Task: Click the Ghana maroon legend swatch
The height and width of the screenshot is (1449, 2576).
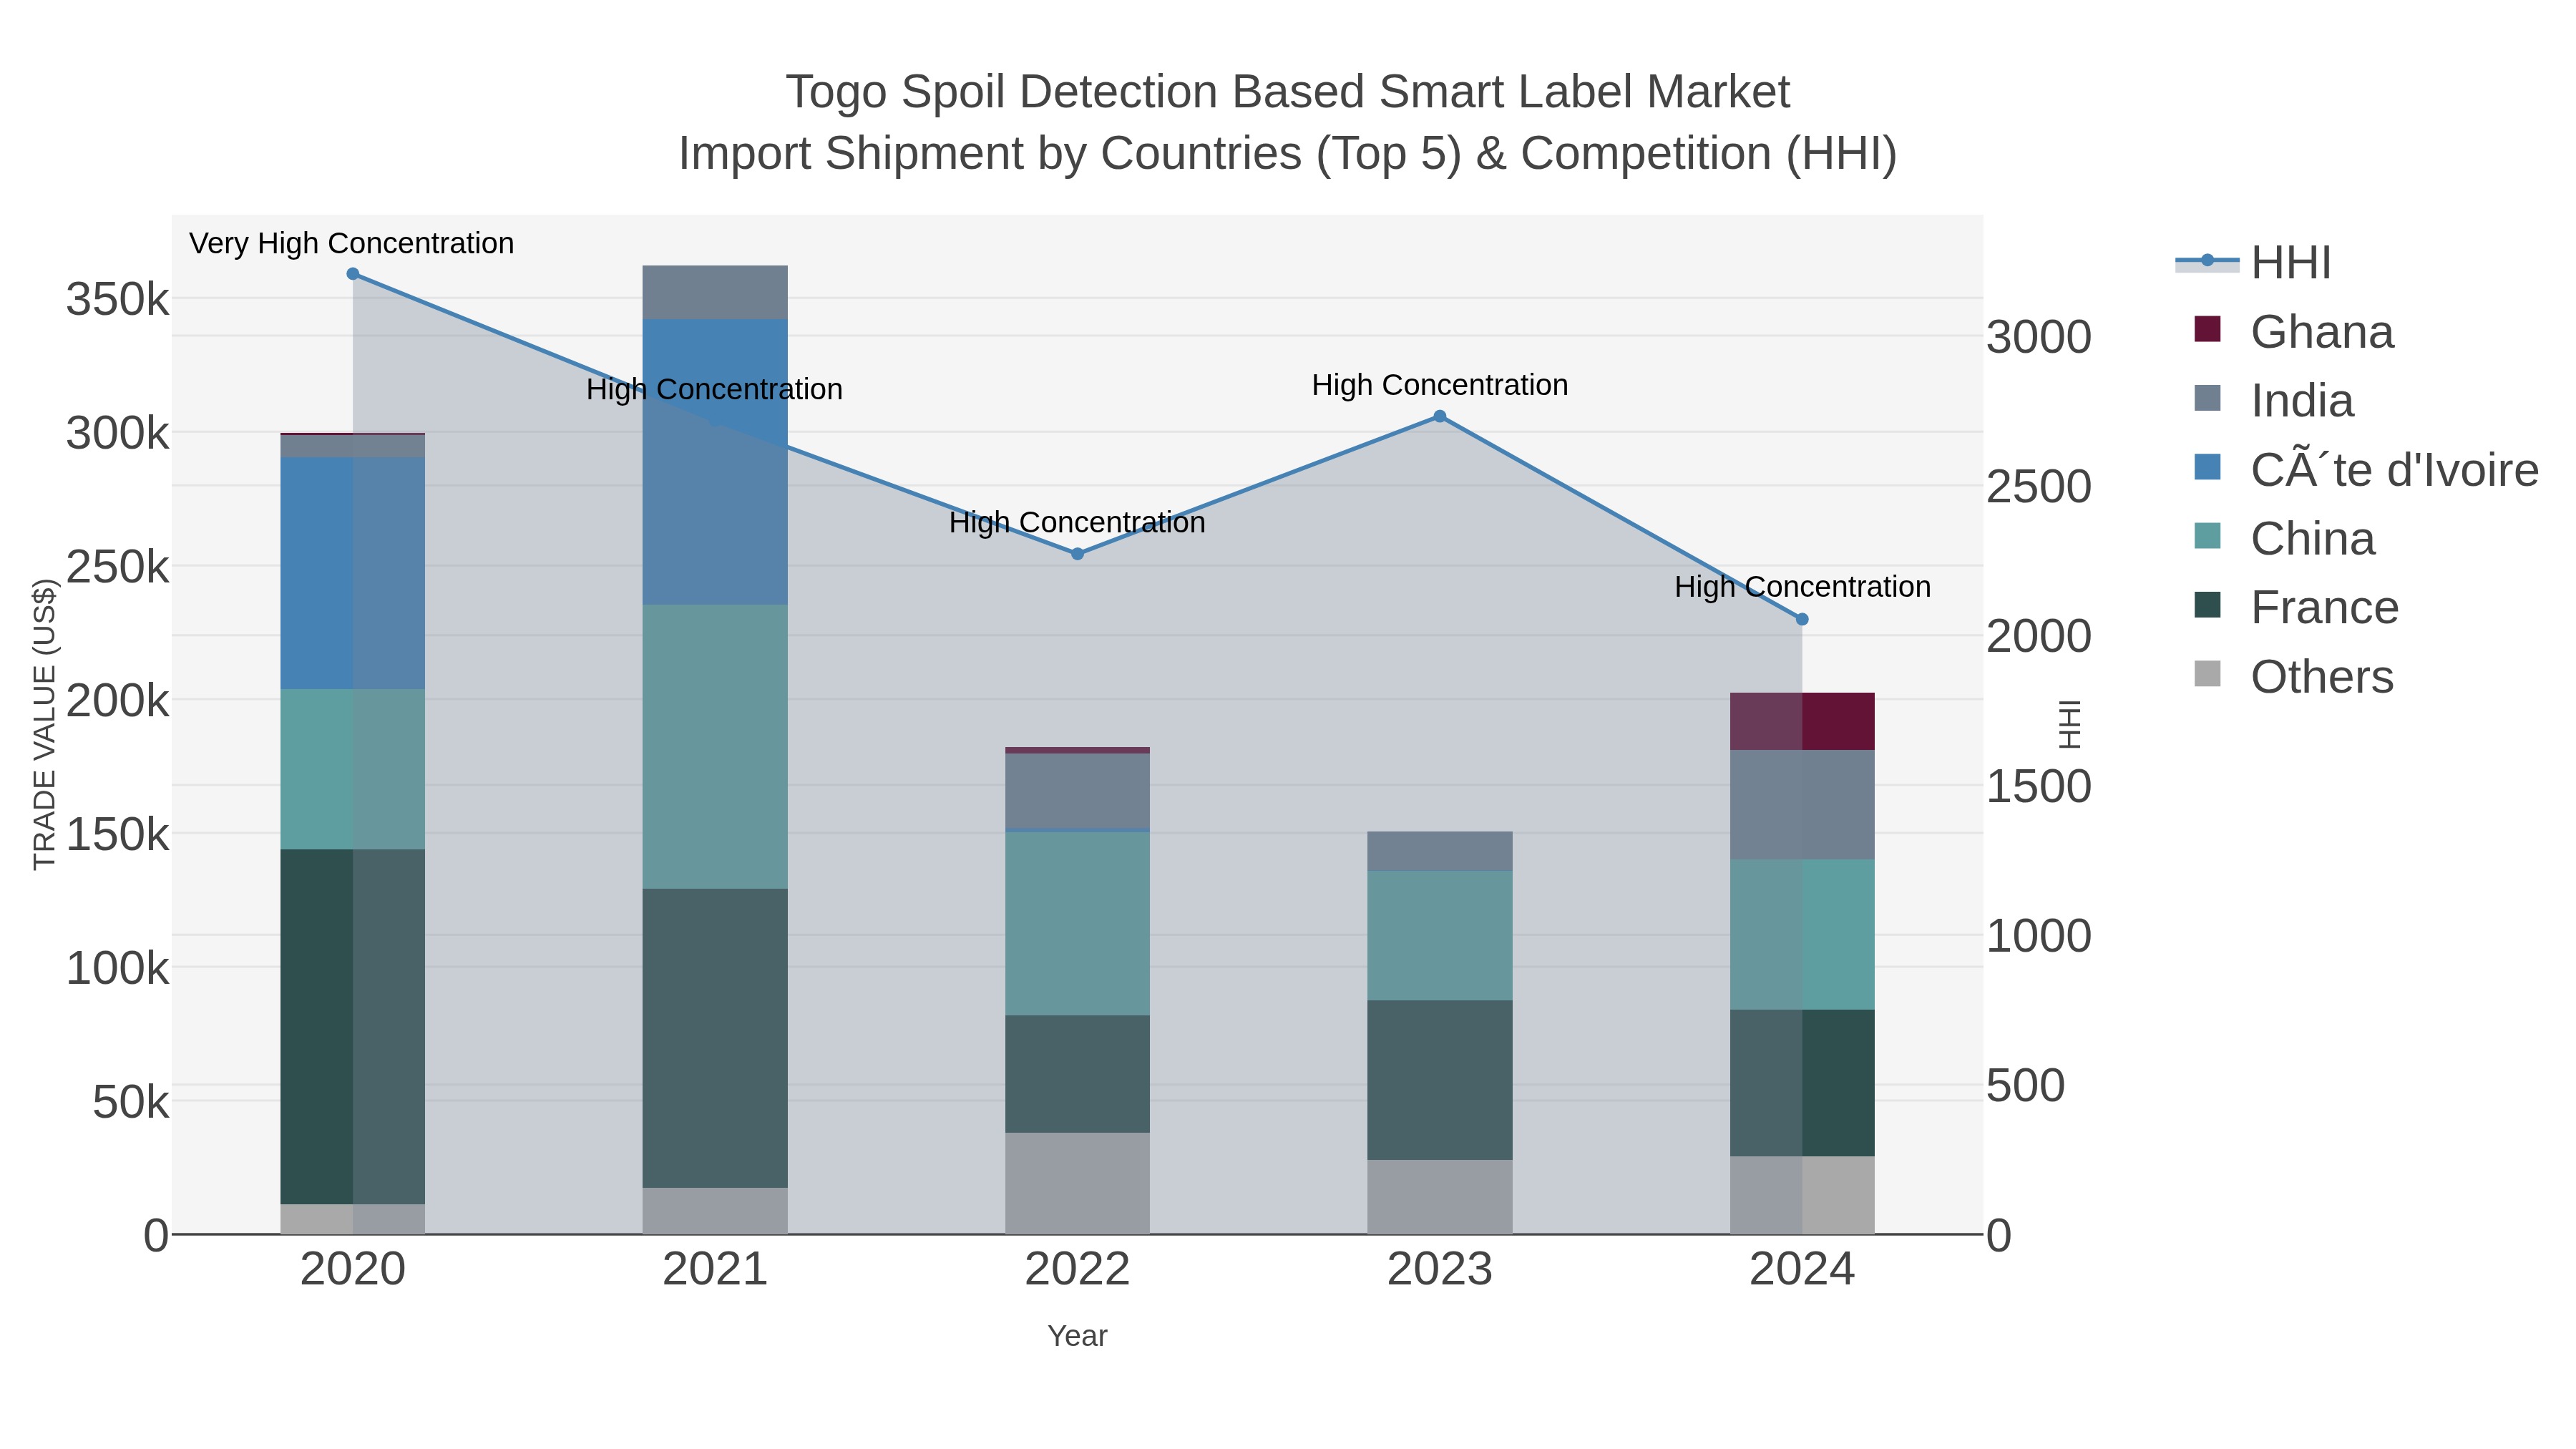Action: 2207,329
